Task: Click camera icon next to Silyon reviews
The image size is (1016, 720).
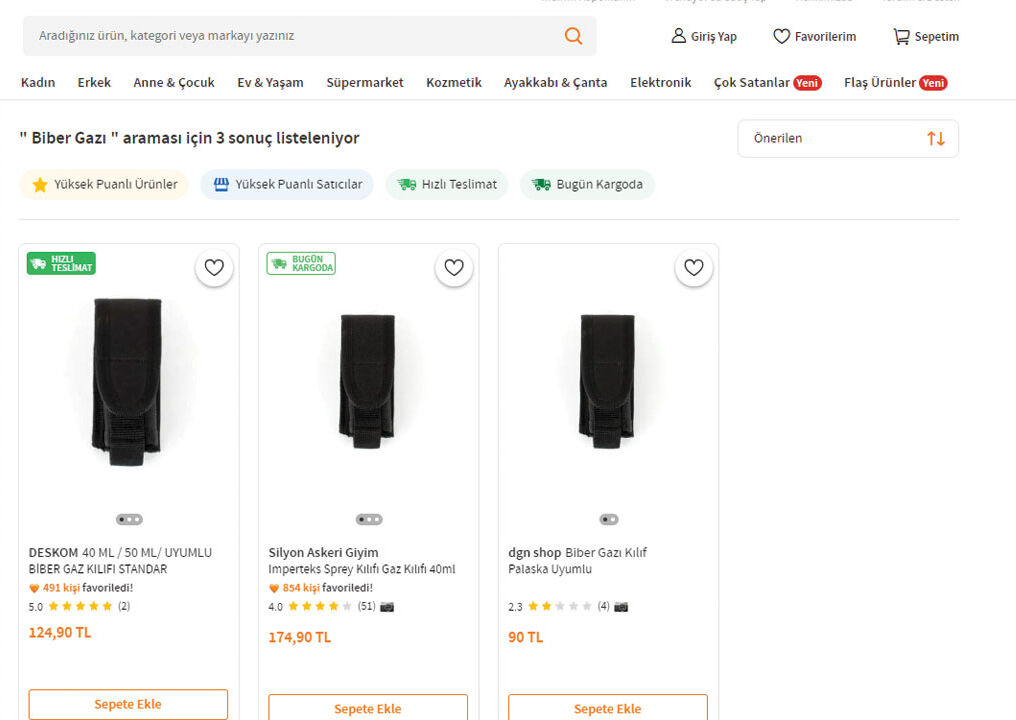Action: pyautogui.click(x=387, y=606)
